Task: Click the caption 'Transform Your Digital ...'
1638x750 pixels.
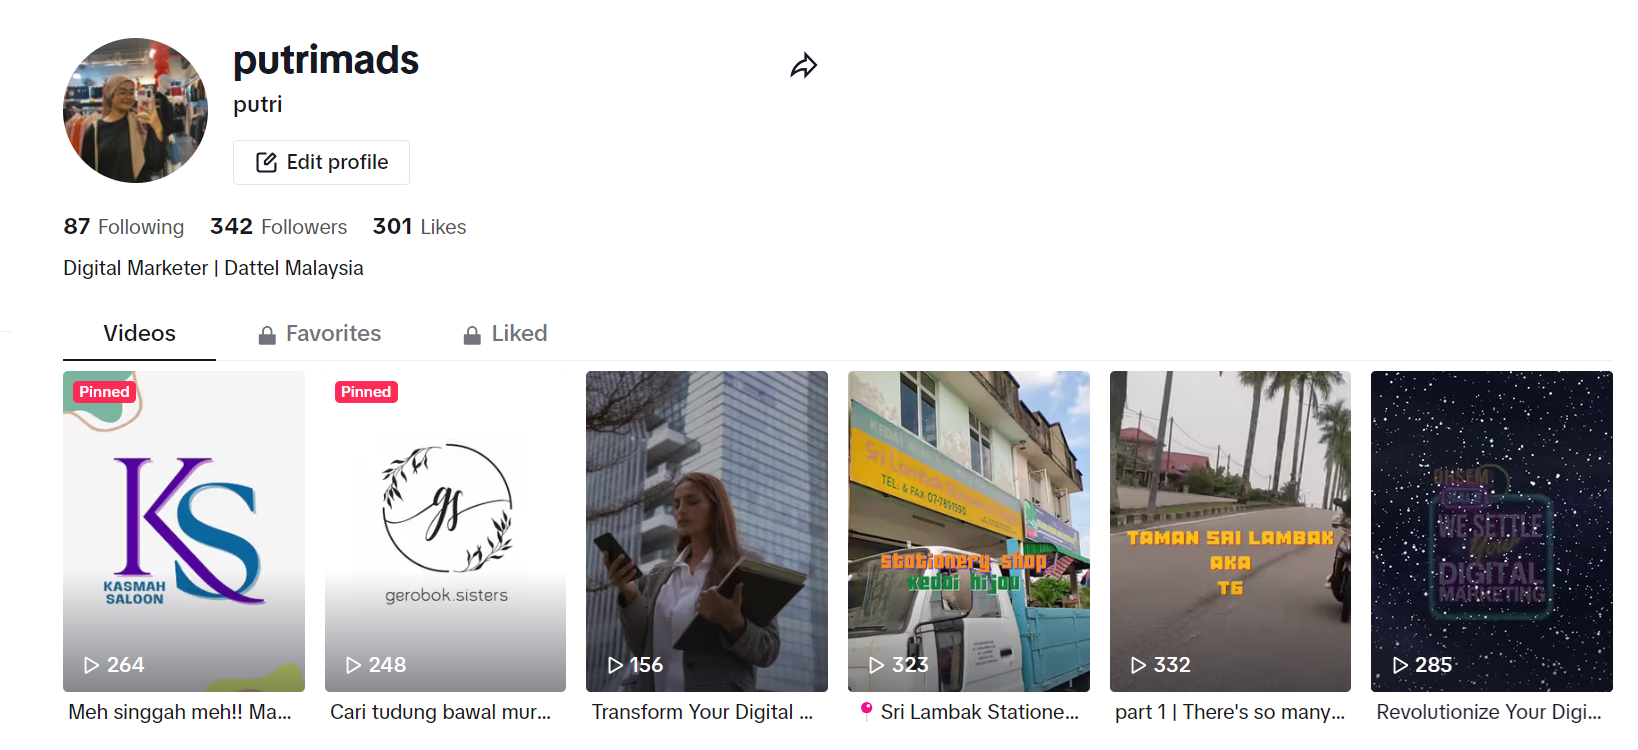Action: pos(702,712)
